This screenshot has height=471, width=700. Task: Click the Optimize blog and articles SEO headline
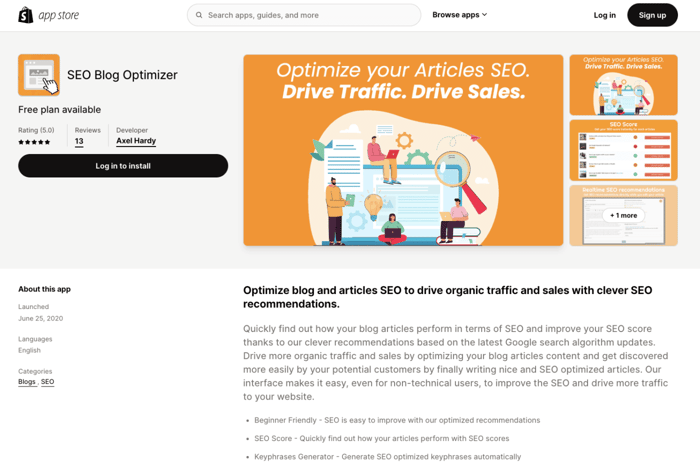(447, 297)
